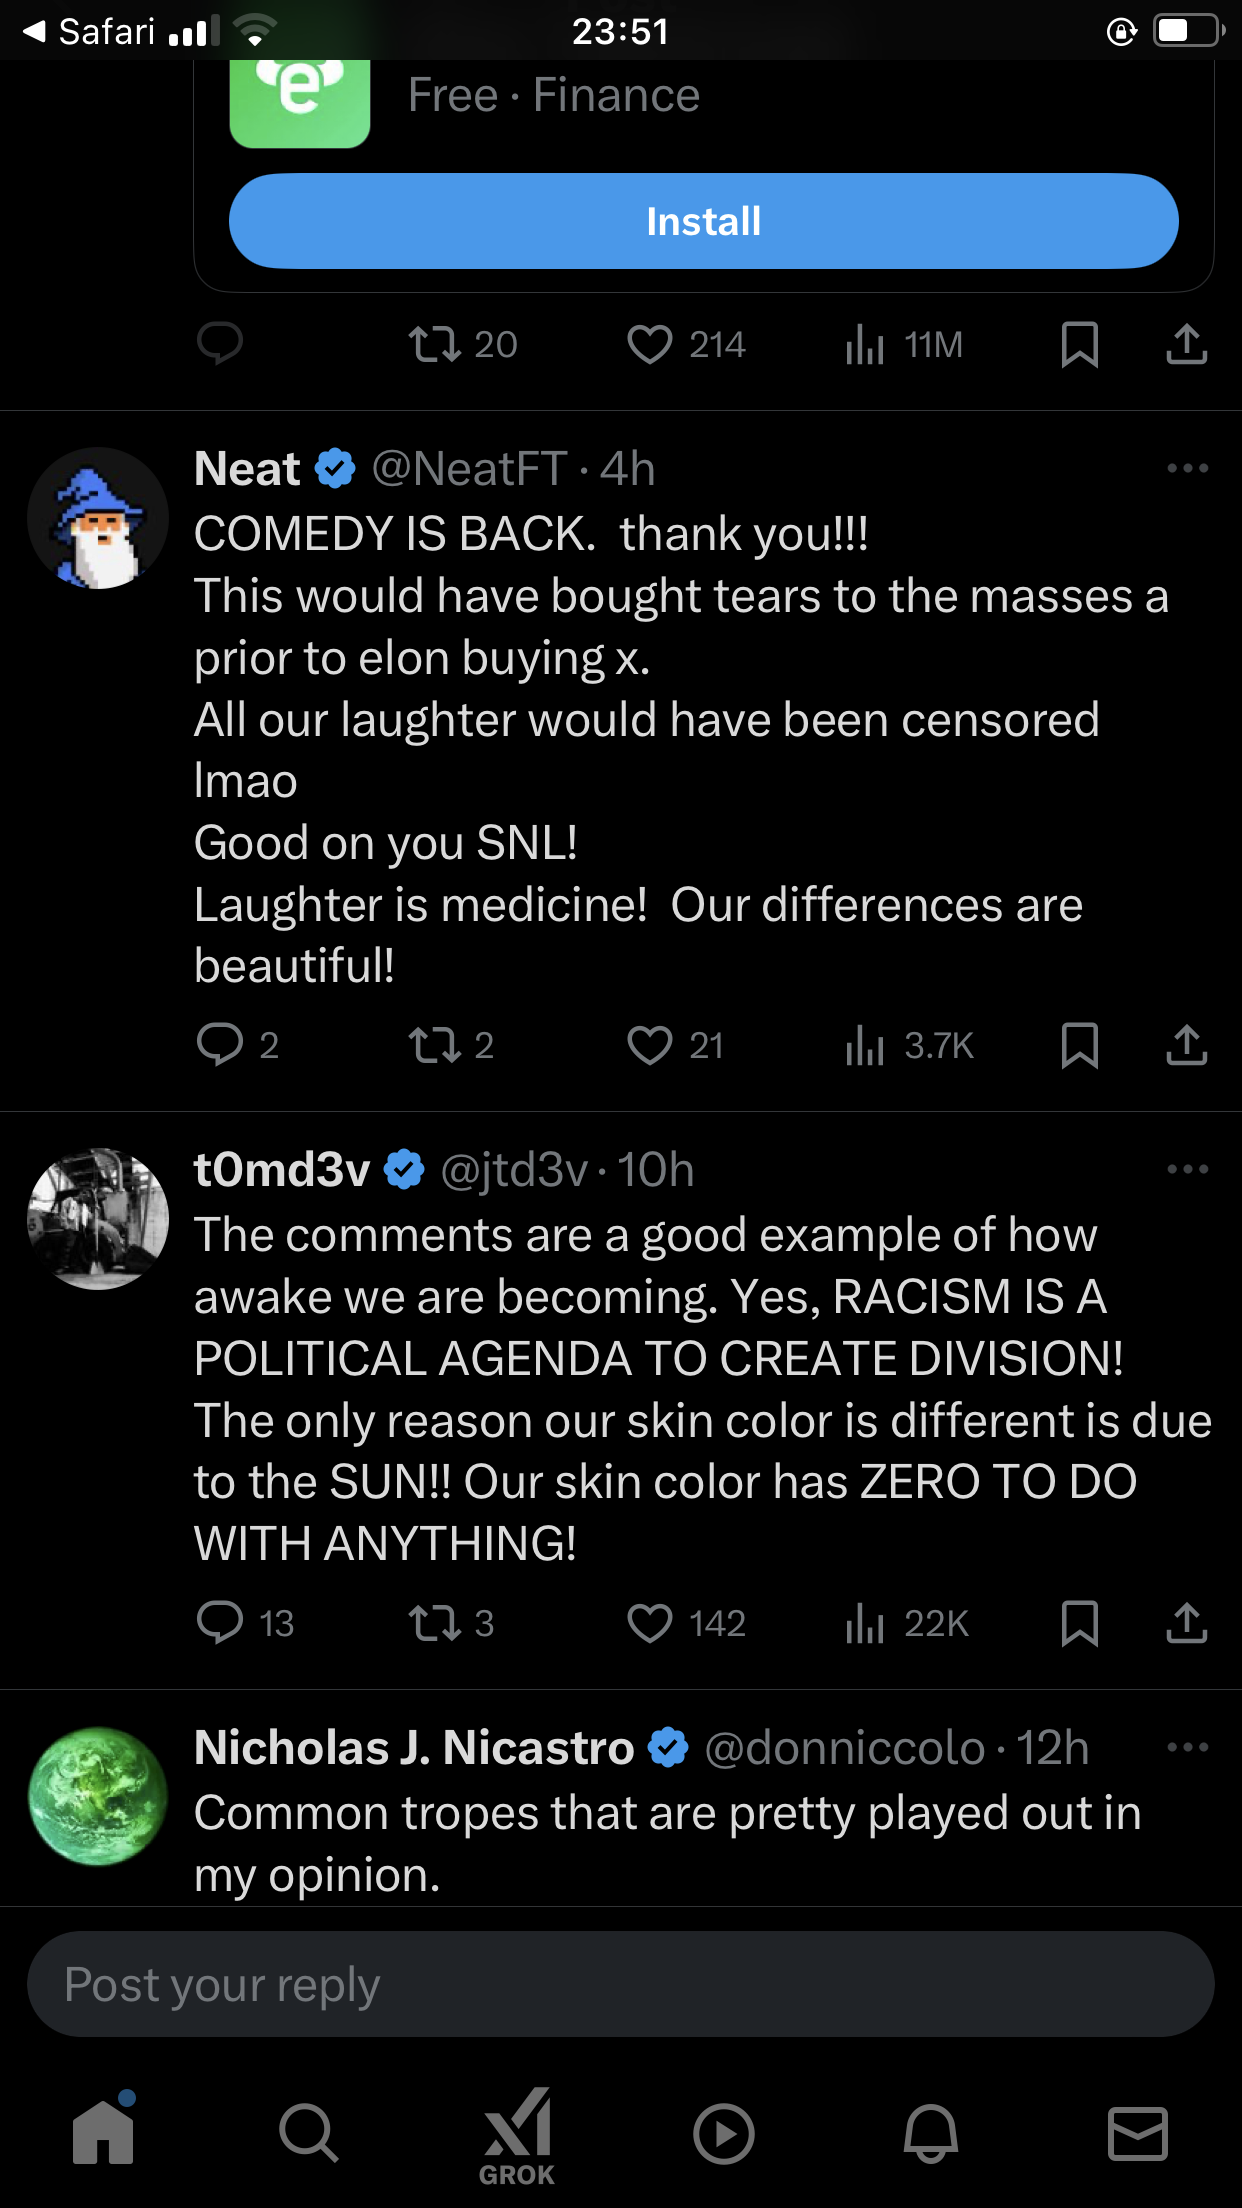The height and width of the screenshot is (2208, 1242).
Task: Open reply thread on t0md3v post
Action: click(x=220, y=1623)
